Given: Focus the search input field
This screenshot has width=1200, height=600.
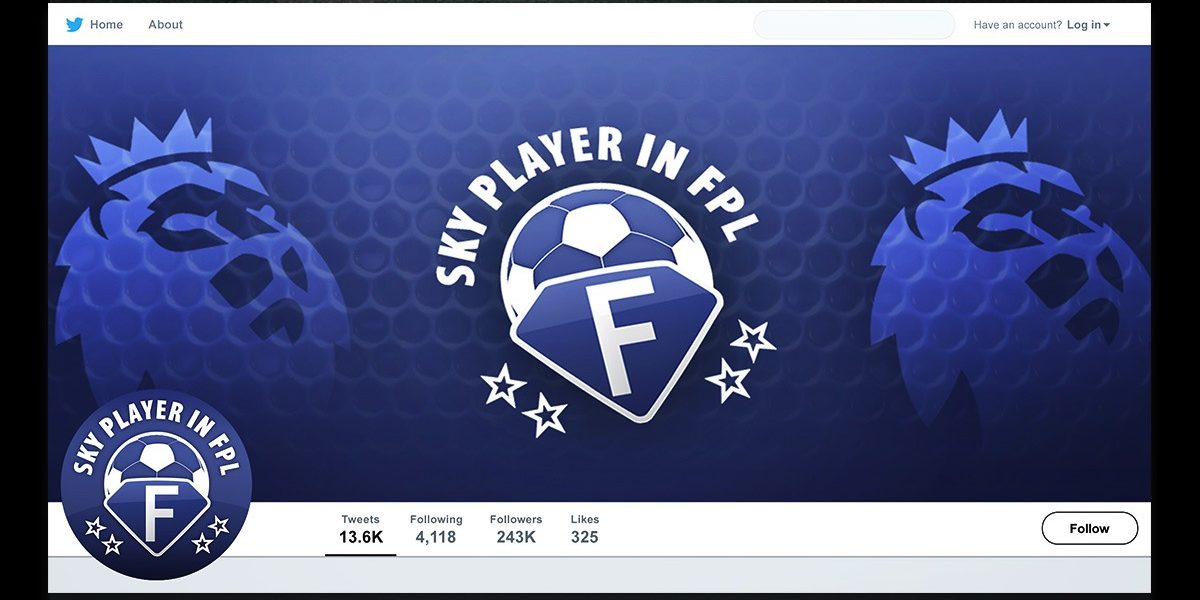Looking at the screenshot, I should pos(854,25).
